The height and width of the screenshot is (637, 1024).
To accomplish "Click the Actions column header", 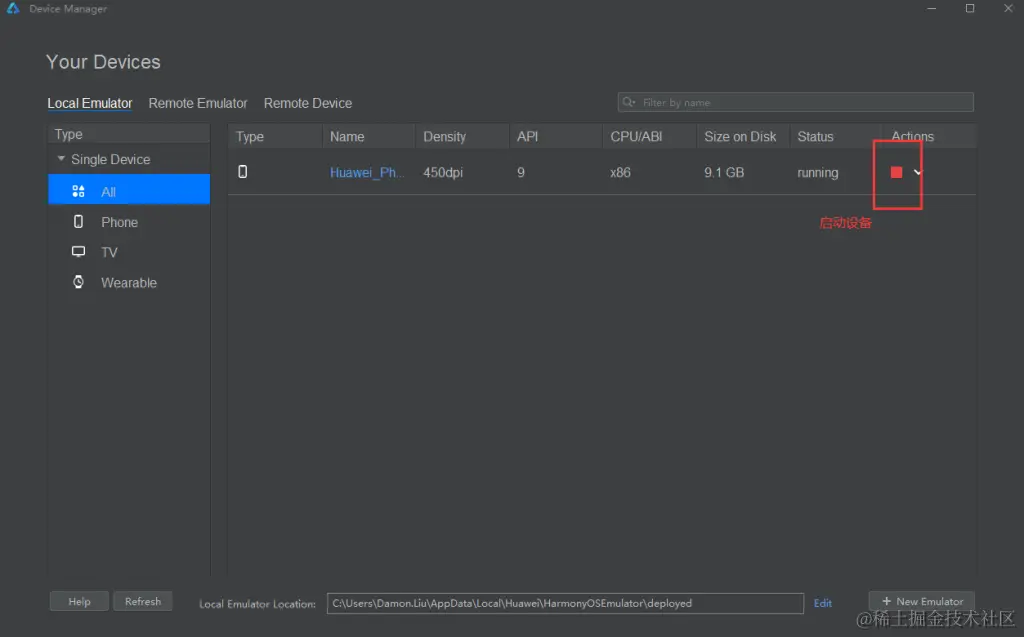I will 912,137.
